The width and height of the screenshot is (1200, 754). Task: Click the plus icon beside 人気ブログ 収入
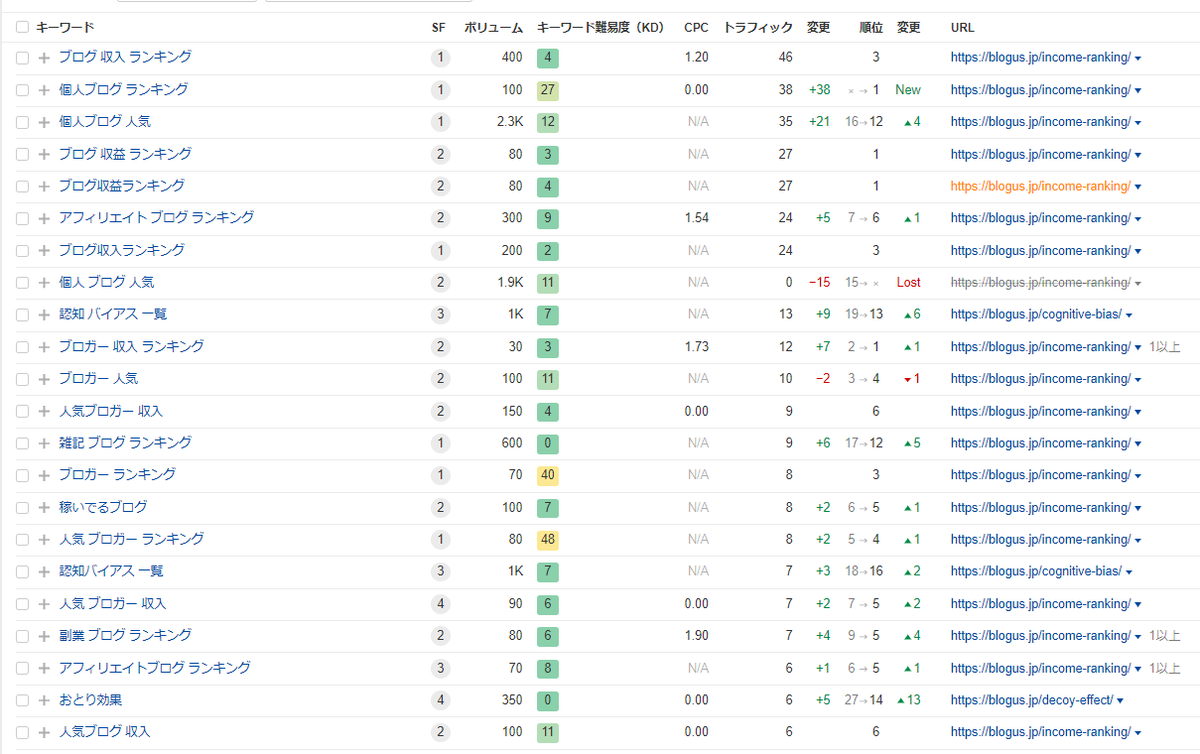coord(44,733)
